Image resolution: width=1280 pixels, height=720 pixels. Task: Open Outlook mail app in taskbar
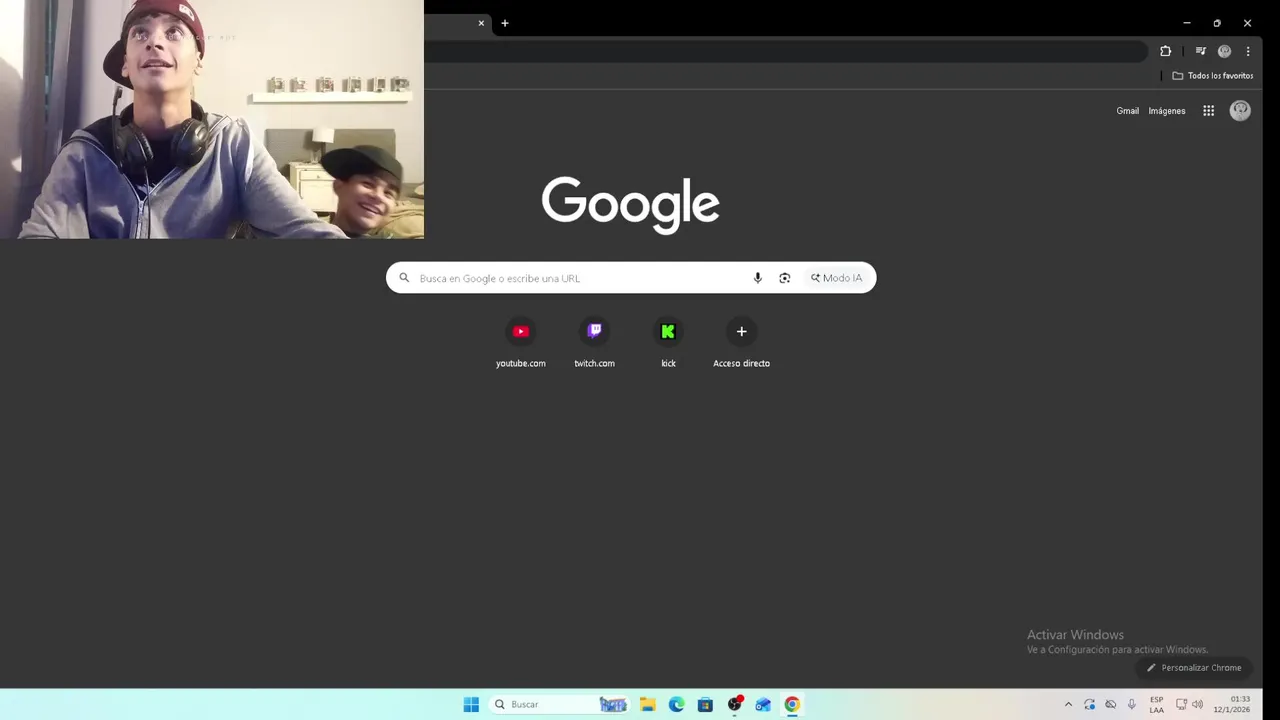tap(763, 704)
